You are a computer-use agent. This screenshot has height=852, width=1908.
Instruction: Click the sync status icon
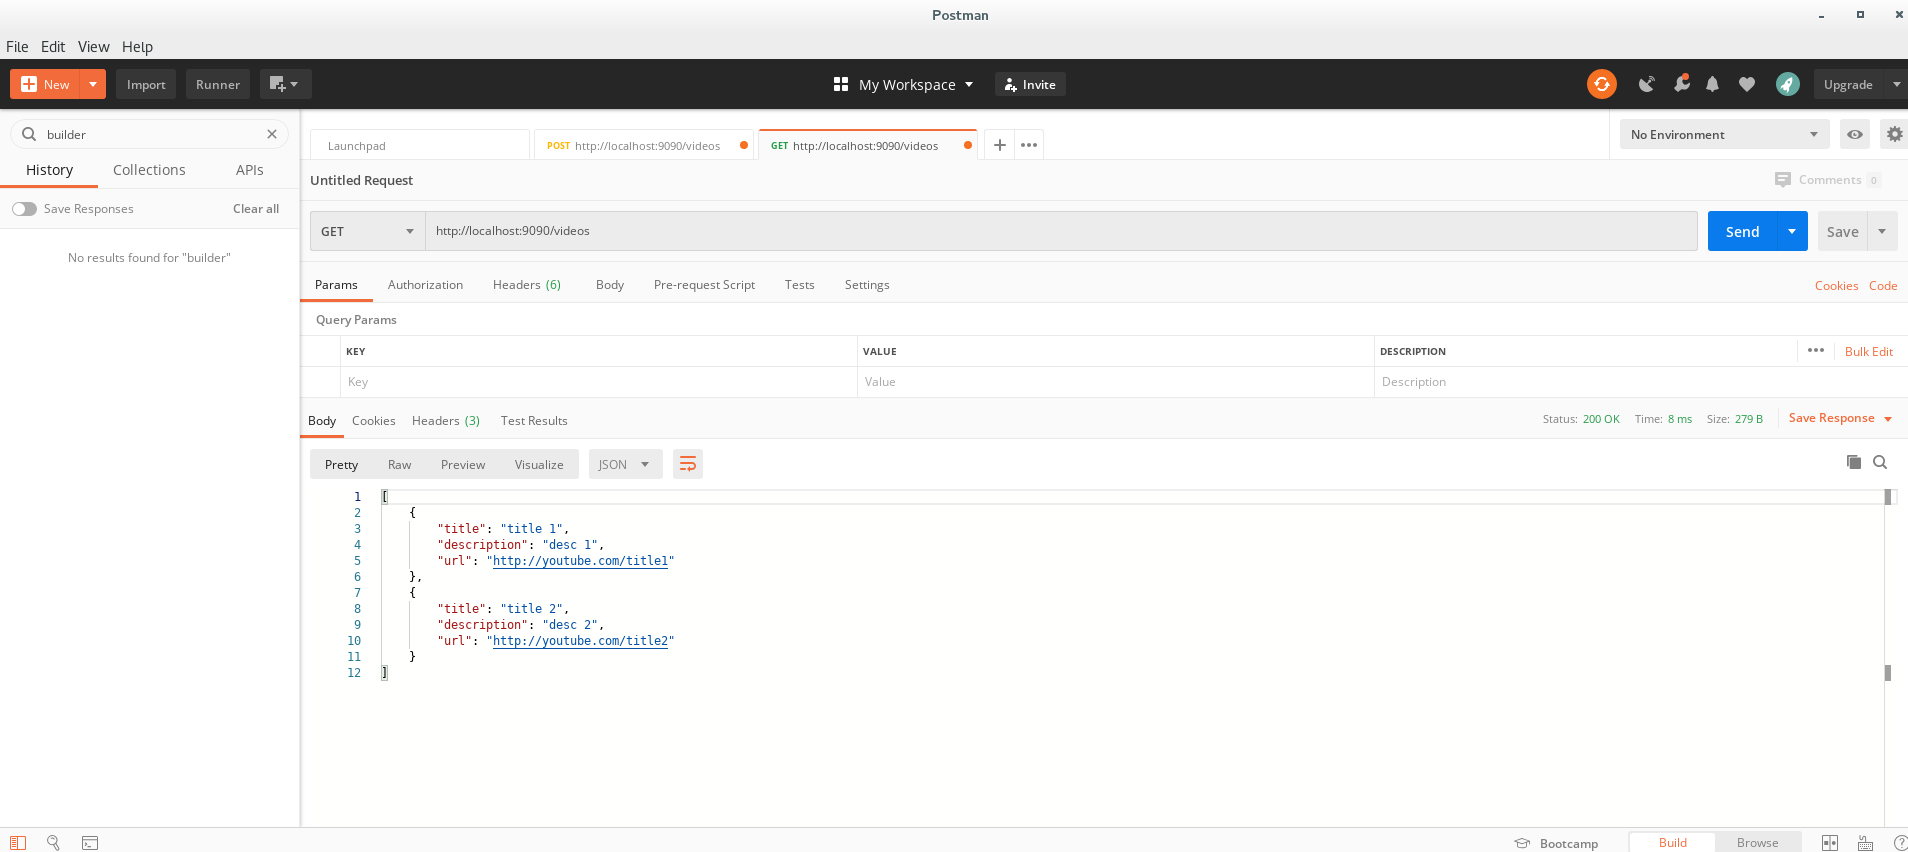click(1601, 84)
